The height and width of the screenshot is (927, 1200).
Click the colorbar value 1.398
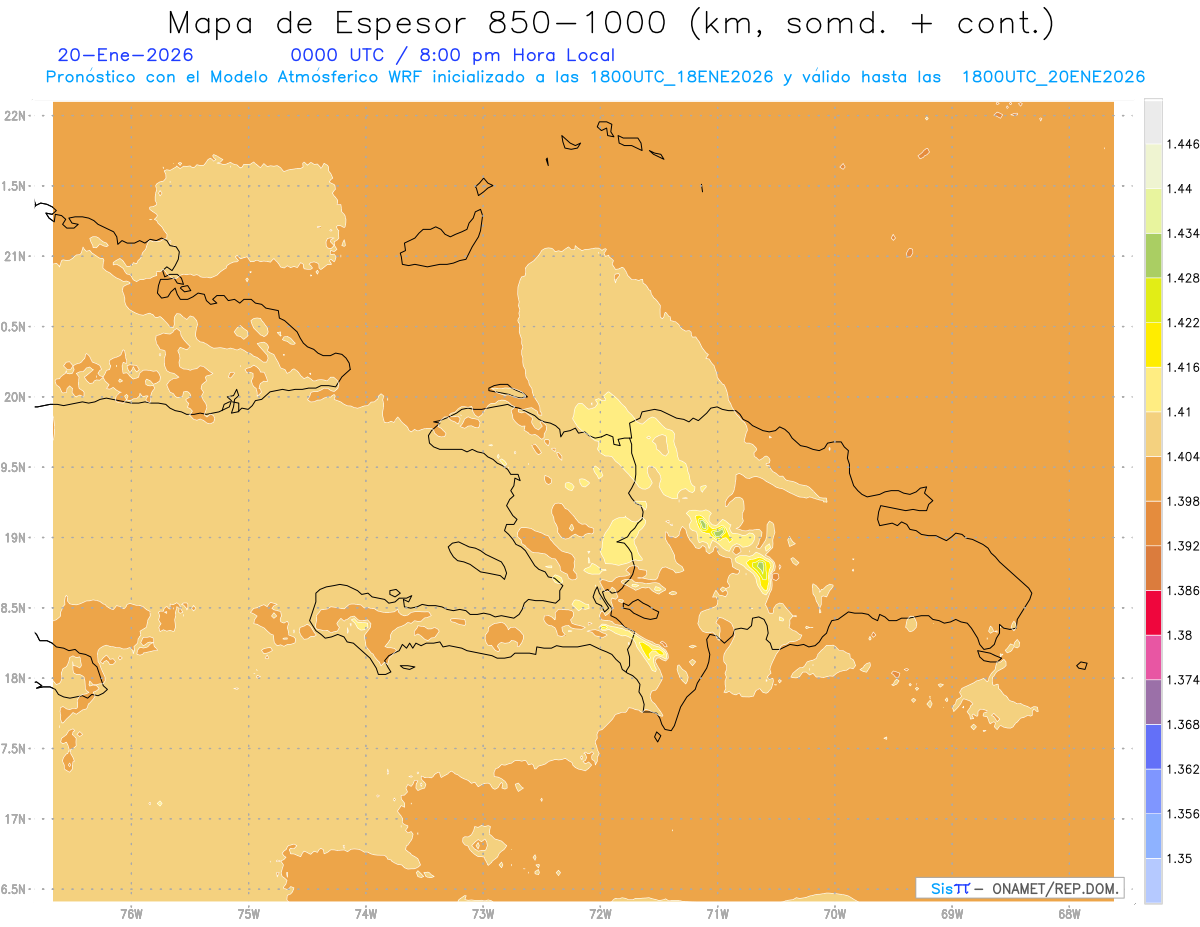coord(1184,501)
